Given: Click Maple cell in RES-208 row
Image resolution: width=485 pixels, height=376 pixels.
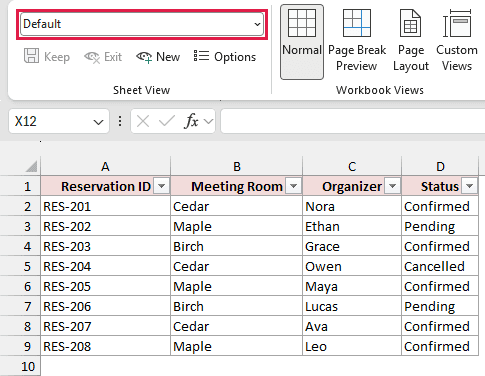Looking at the screenshot, I should coord(236,346).
